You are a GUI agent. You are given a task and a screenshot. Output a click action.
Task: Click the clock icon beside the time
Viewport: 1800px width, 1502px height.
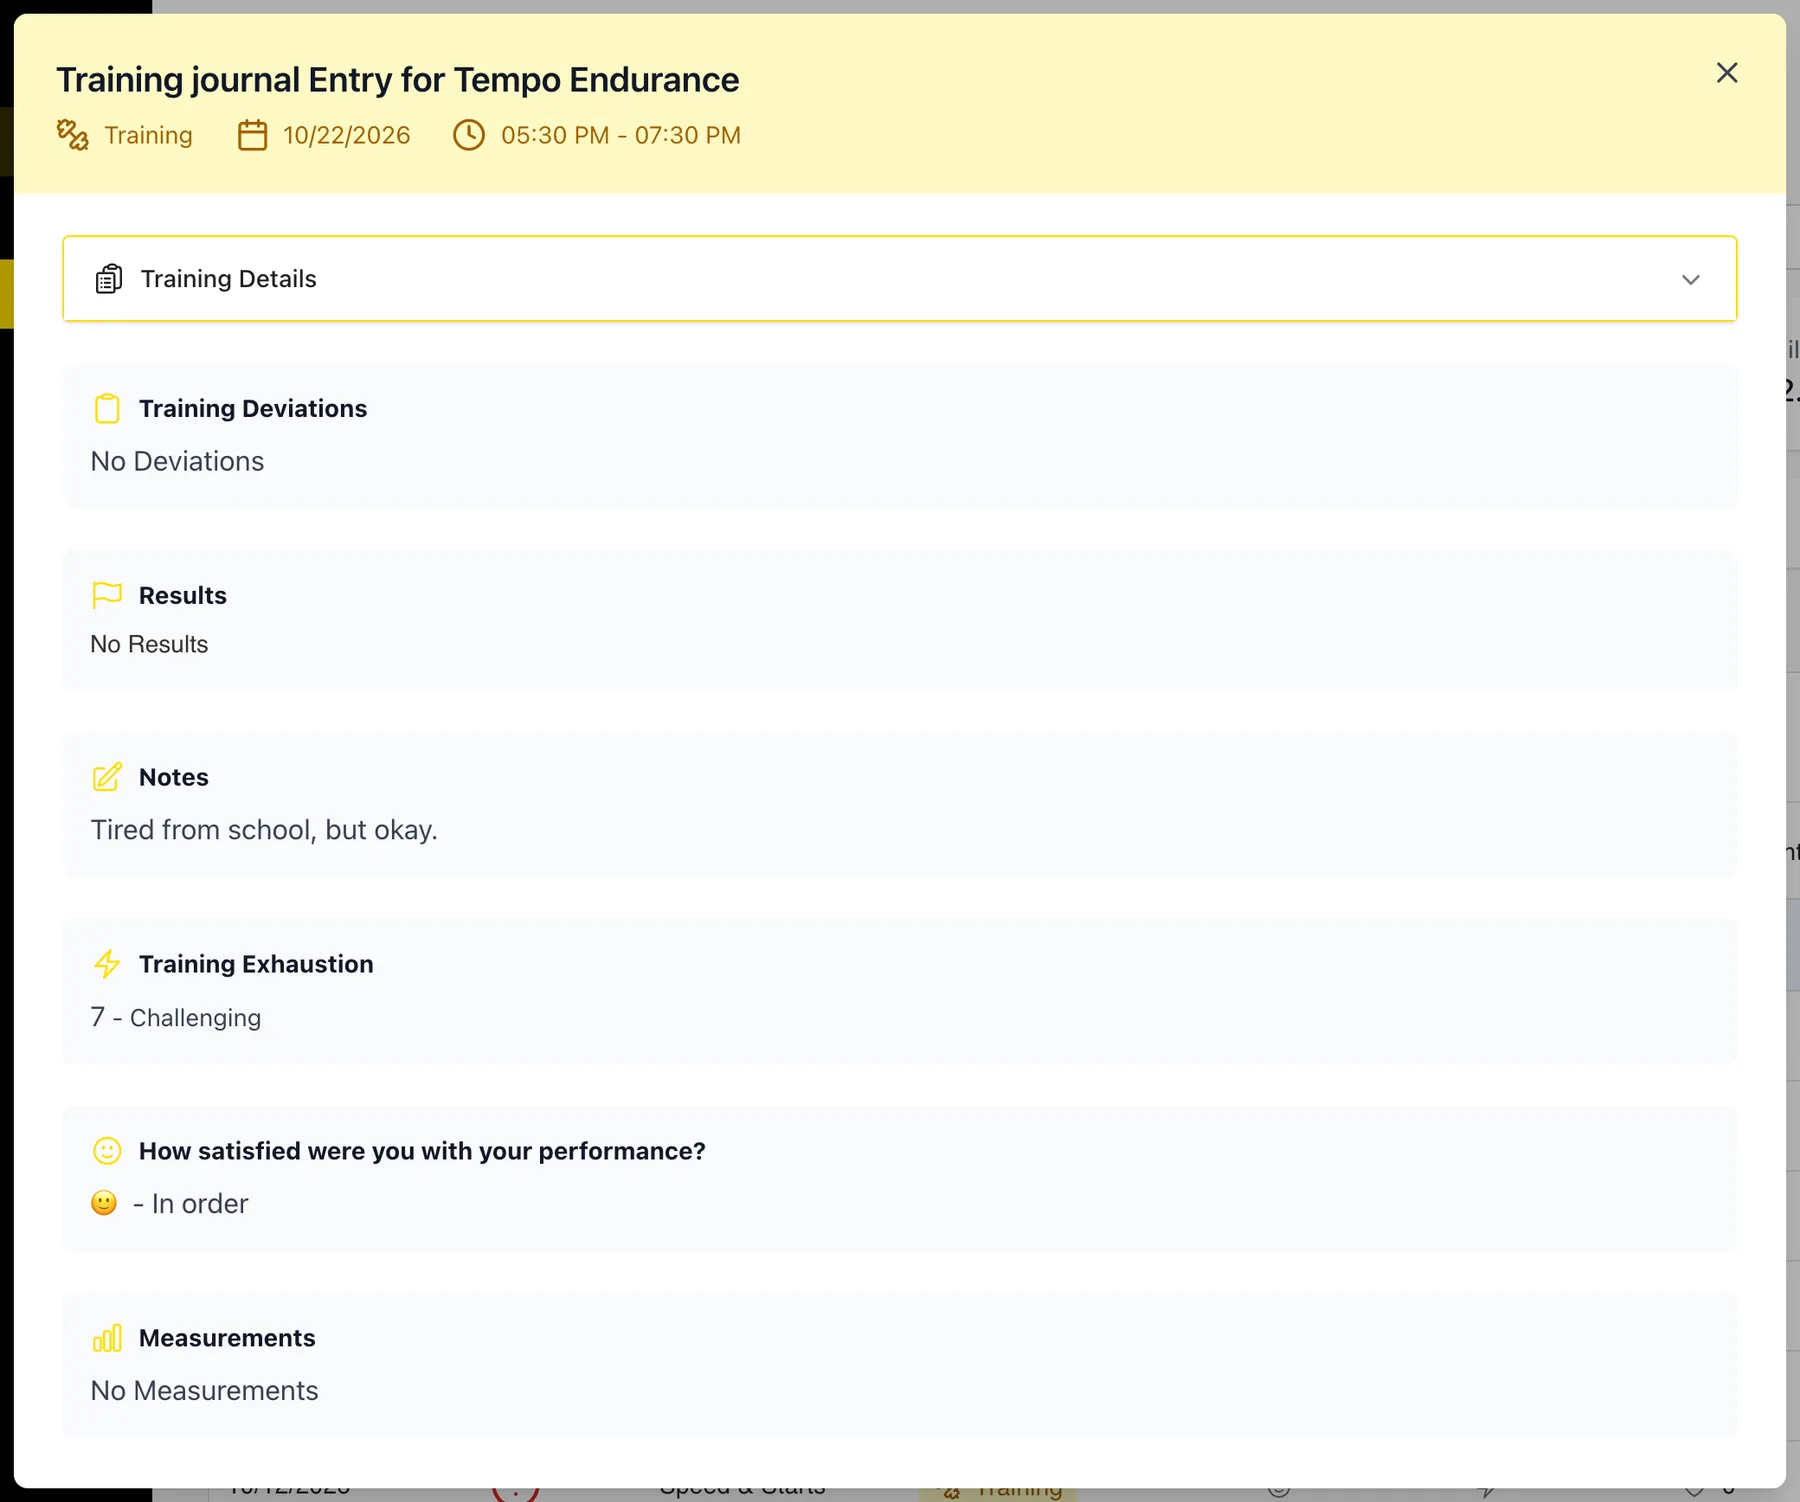(469, 135)
